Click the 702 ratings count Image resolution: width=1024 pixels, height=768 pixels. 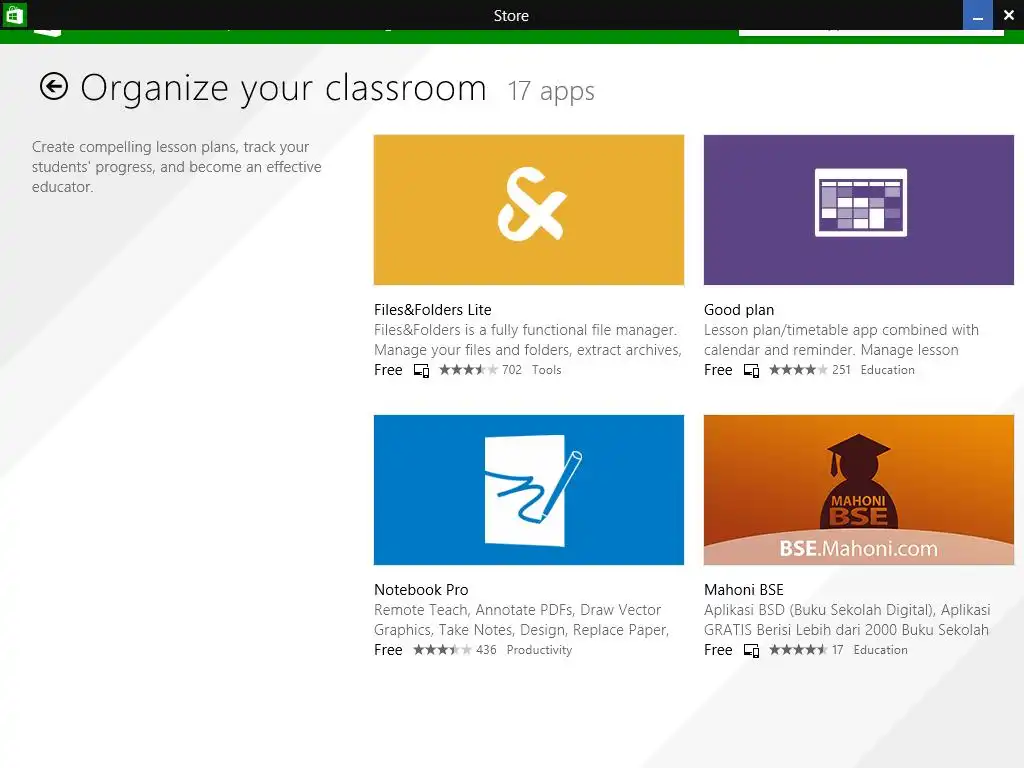coord(512,370)
